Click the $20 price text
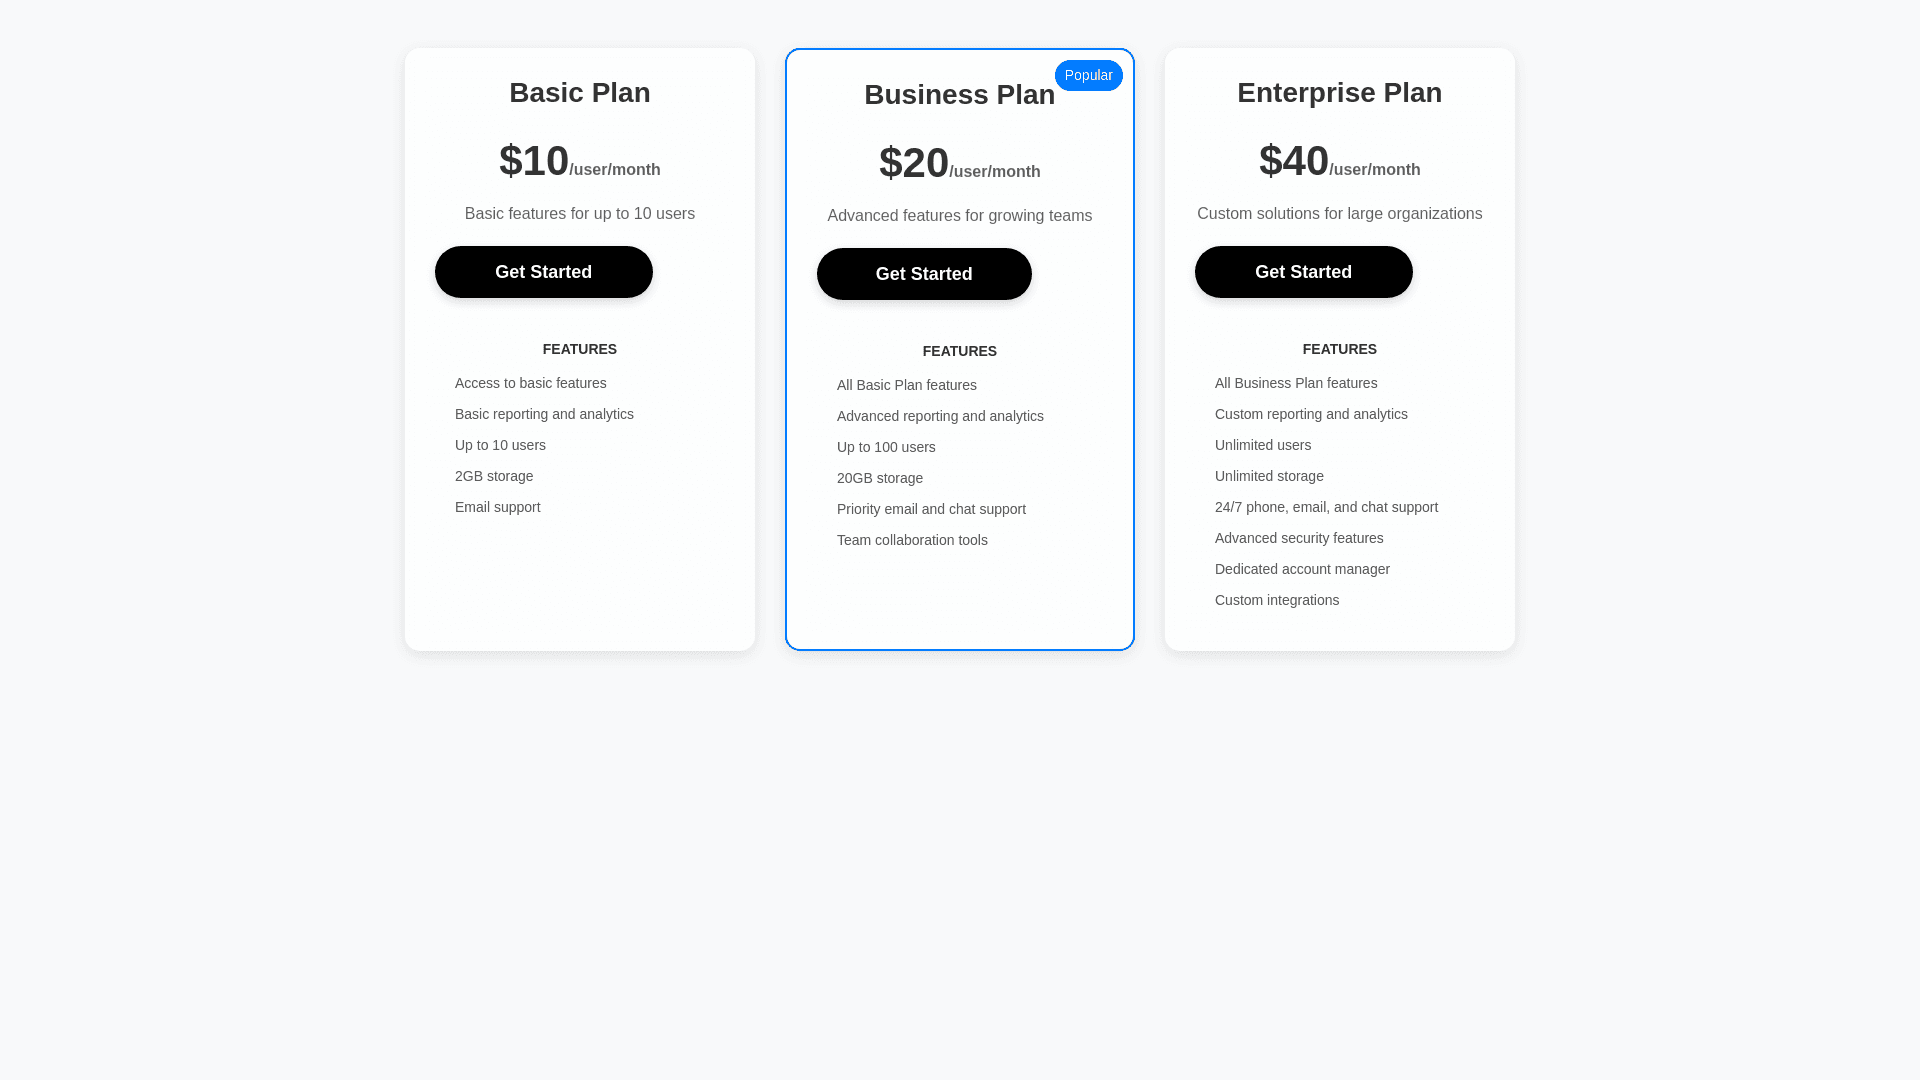This screenshot has width=1920, height=1080. pyautogui.click(x=914, y=163)
